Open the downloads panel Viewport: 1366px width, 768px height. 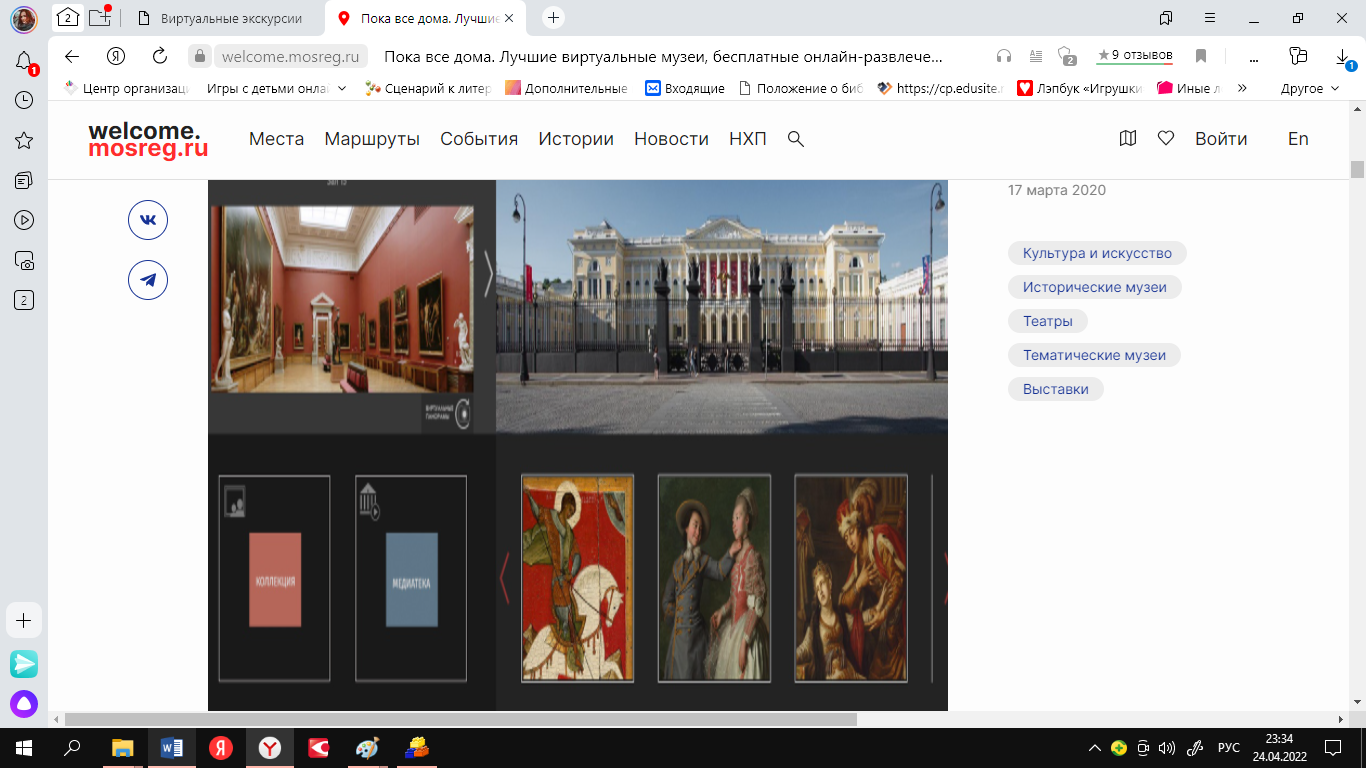pyautogui.click(x=1345, y=58)
